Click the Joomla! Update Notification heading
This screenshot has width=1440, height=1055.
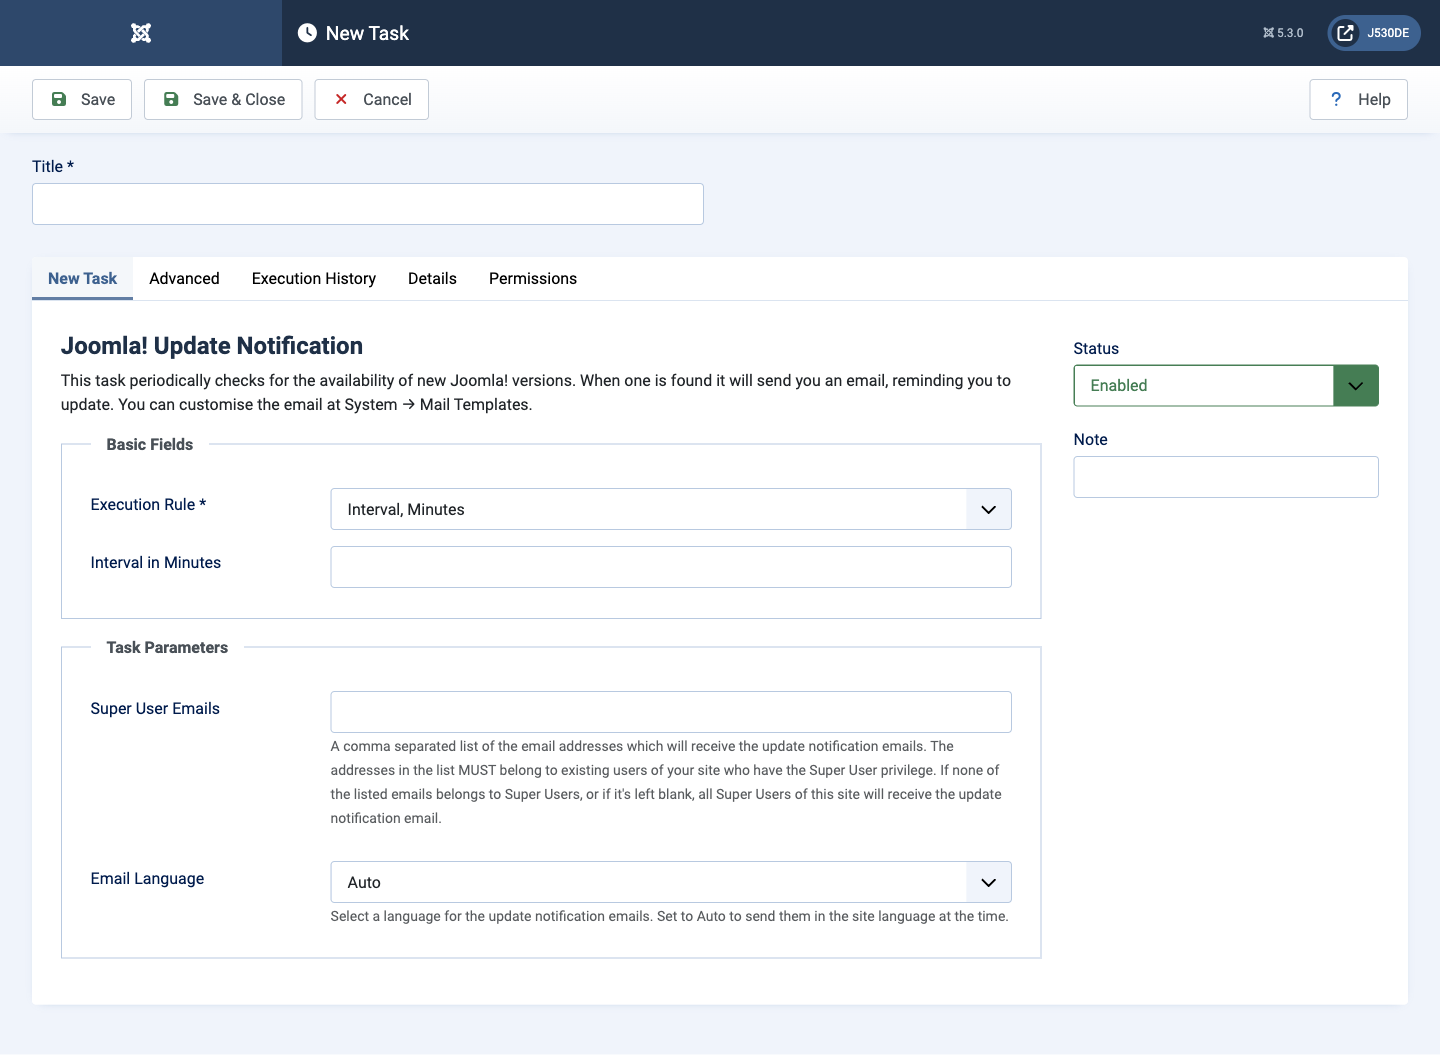(x=212, y=346)
